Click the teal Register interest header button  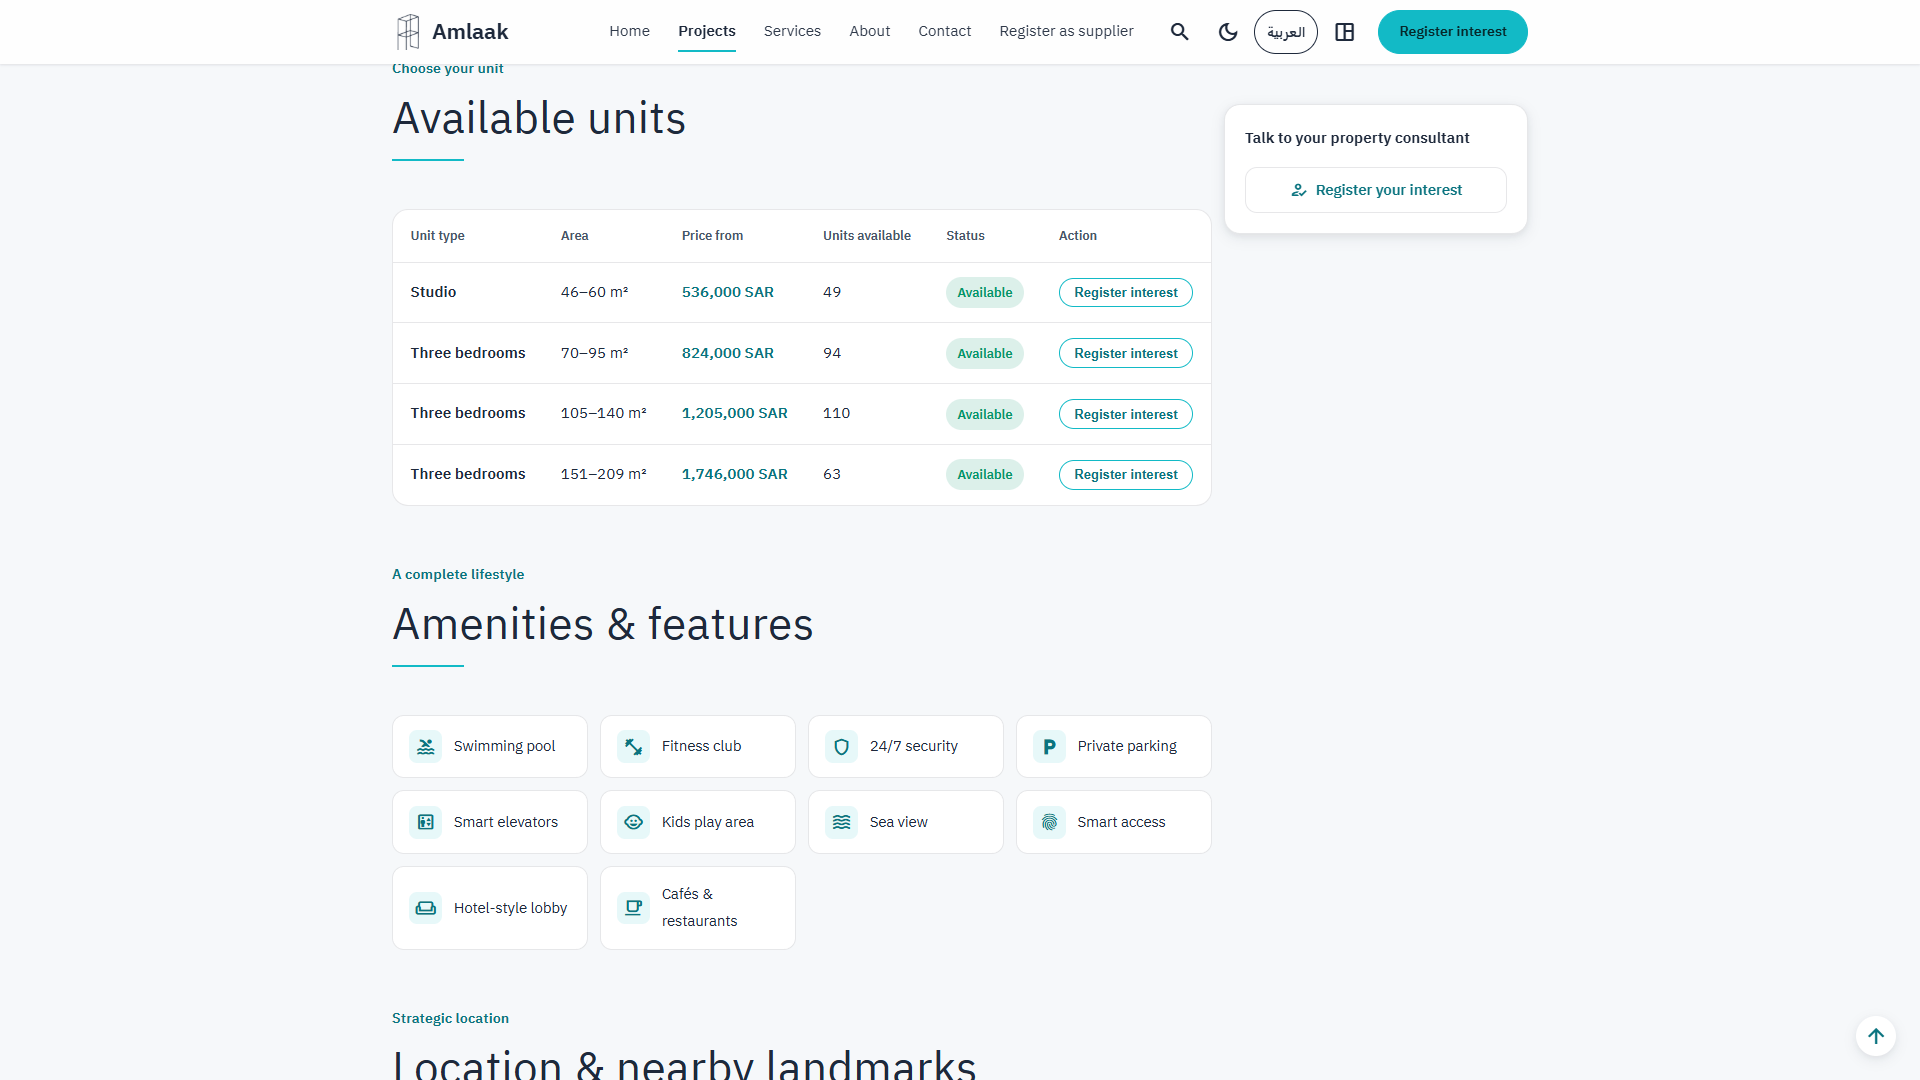pos(1452,32)
